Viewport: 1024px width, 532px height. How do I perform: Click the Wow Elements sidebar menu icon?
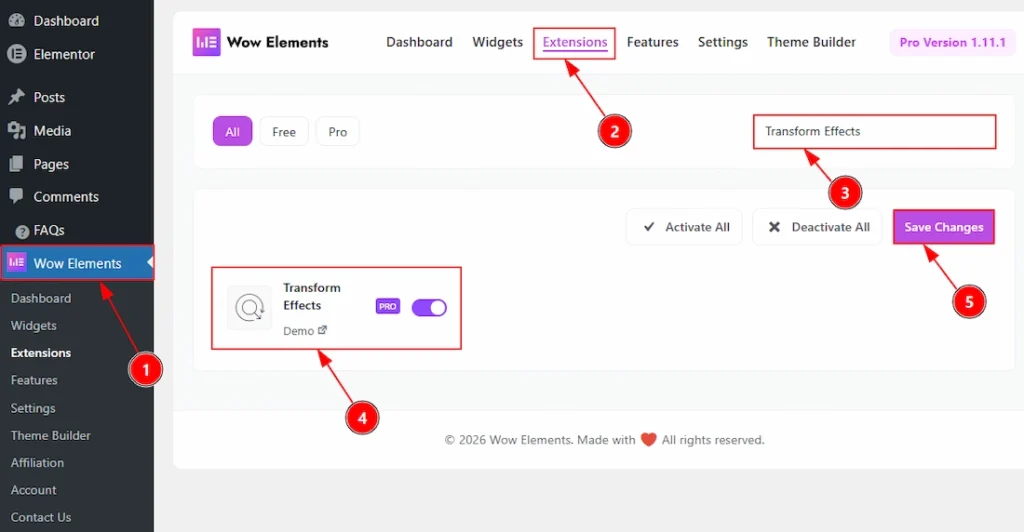click(x=16, y=262)
